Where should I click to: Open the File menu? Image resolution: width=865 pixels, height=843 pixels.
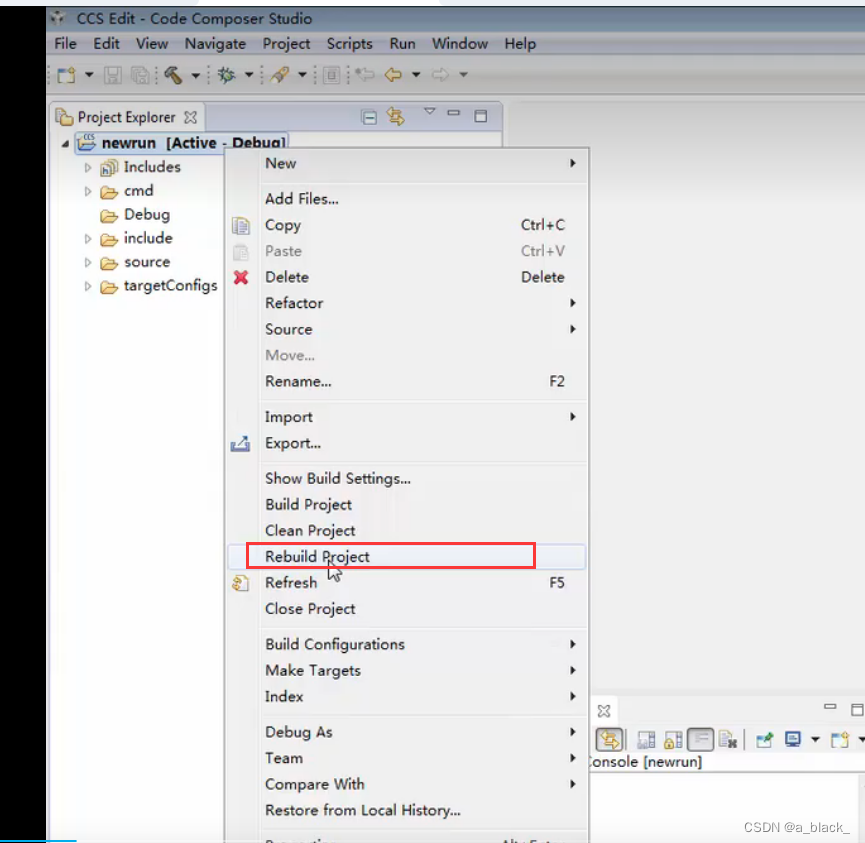pos(65,44)
